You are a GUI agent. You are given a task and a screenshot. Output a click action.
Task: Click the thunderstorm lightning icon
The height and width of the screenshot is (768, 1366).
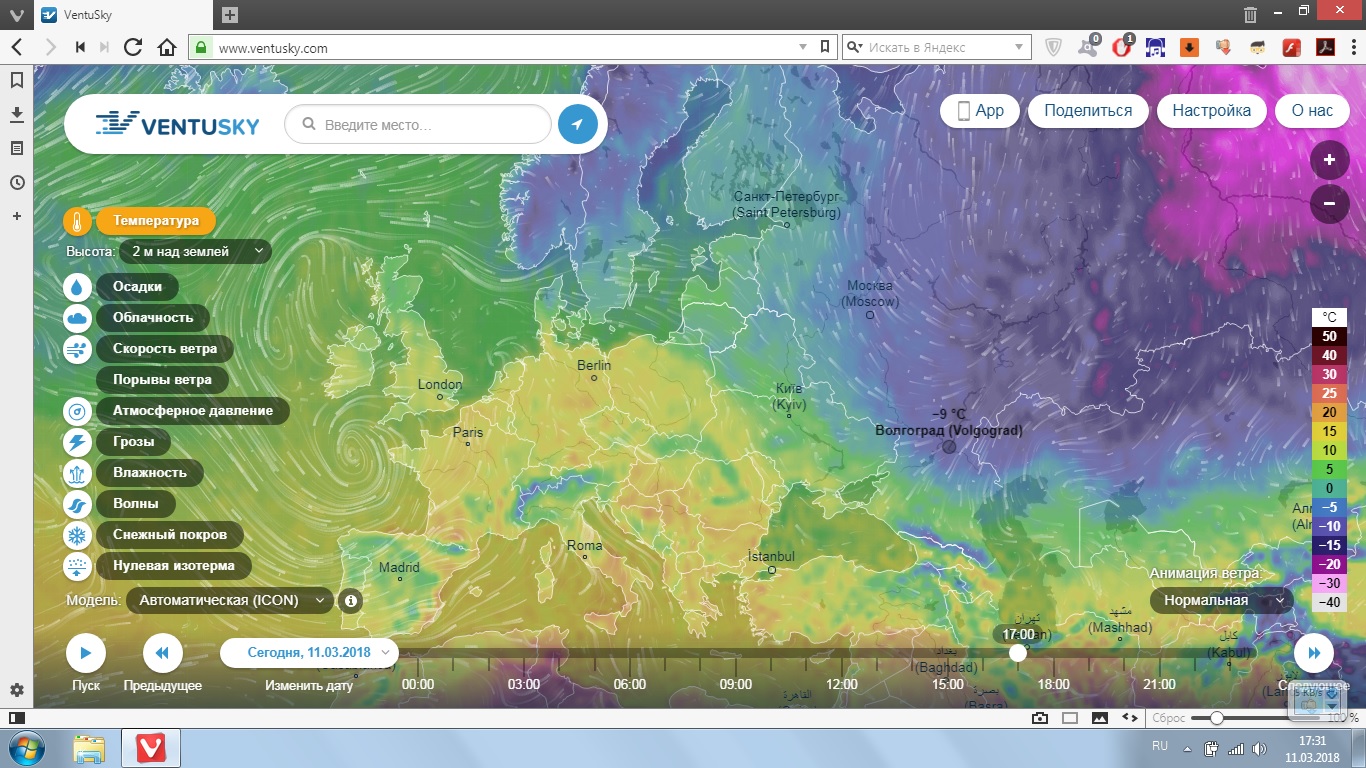click(77, 442)
